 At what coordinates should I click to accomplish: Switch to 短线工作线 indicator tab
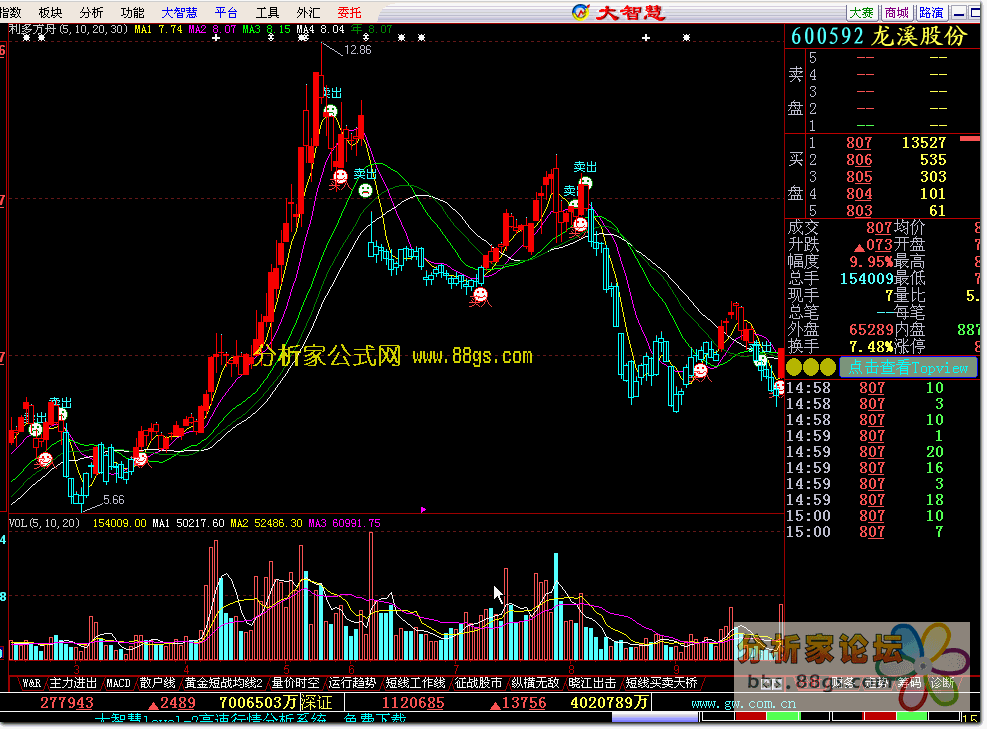(x=415, y=683)
